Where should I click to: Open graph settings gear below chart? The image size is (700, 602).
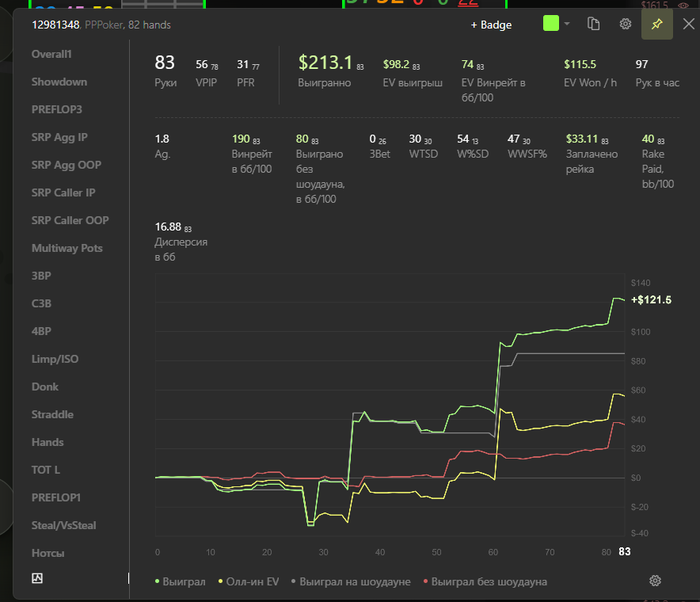(655, 581)
